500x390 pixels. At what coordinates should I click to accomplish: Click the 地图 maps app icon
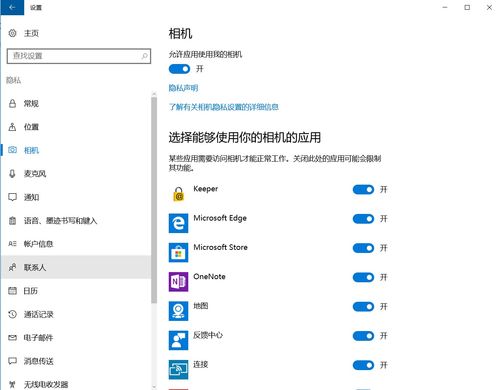tap(178, 311)
